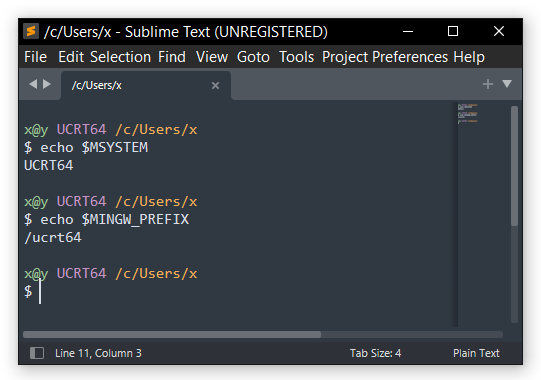Click the minimap code preview
The width and height of the screenshot is (541, 380).
click(468, 113)
